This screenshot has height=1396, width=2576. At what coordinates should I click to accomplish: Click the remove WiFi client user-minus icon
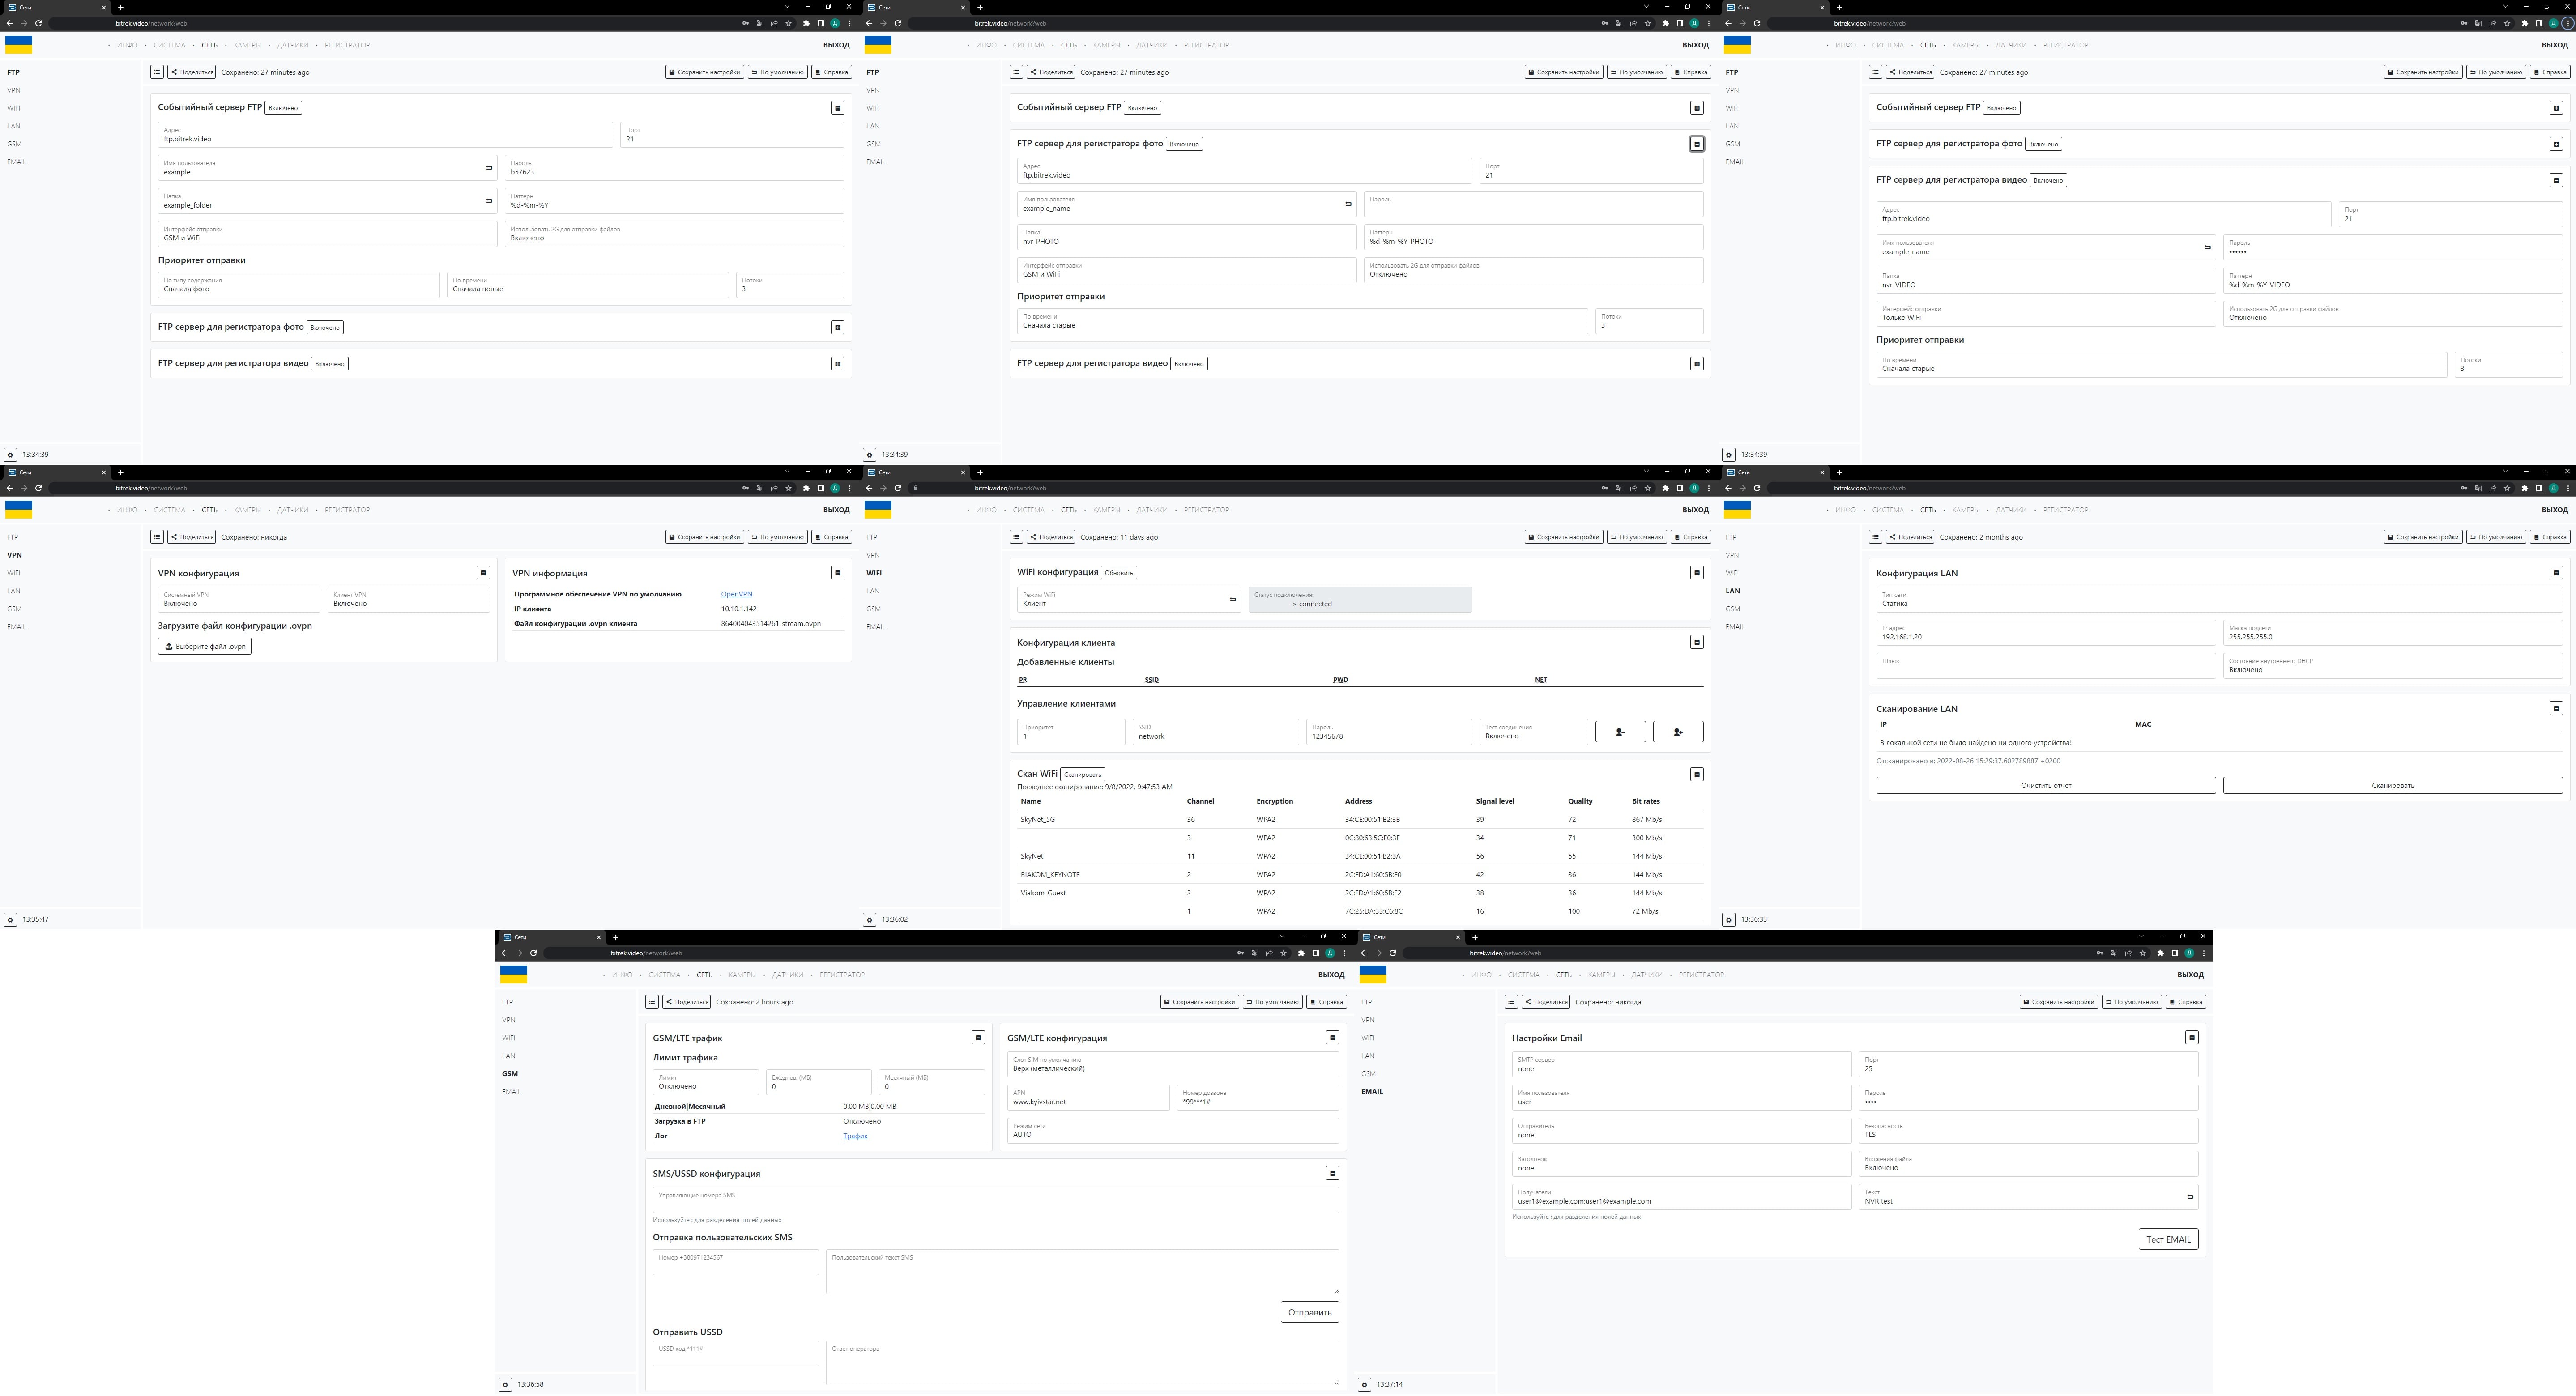[1620, 732]
